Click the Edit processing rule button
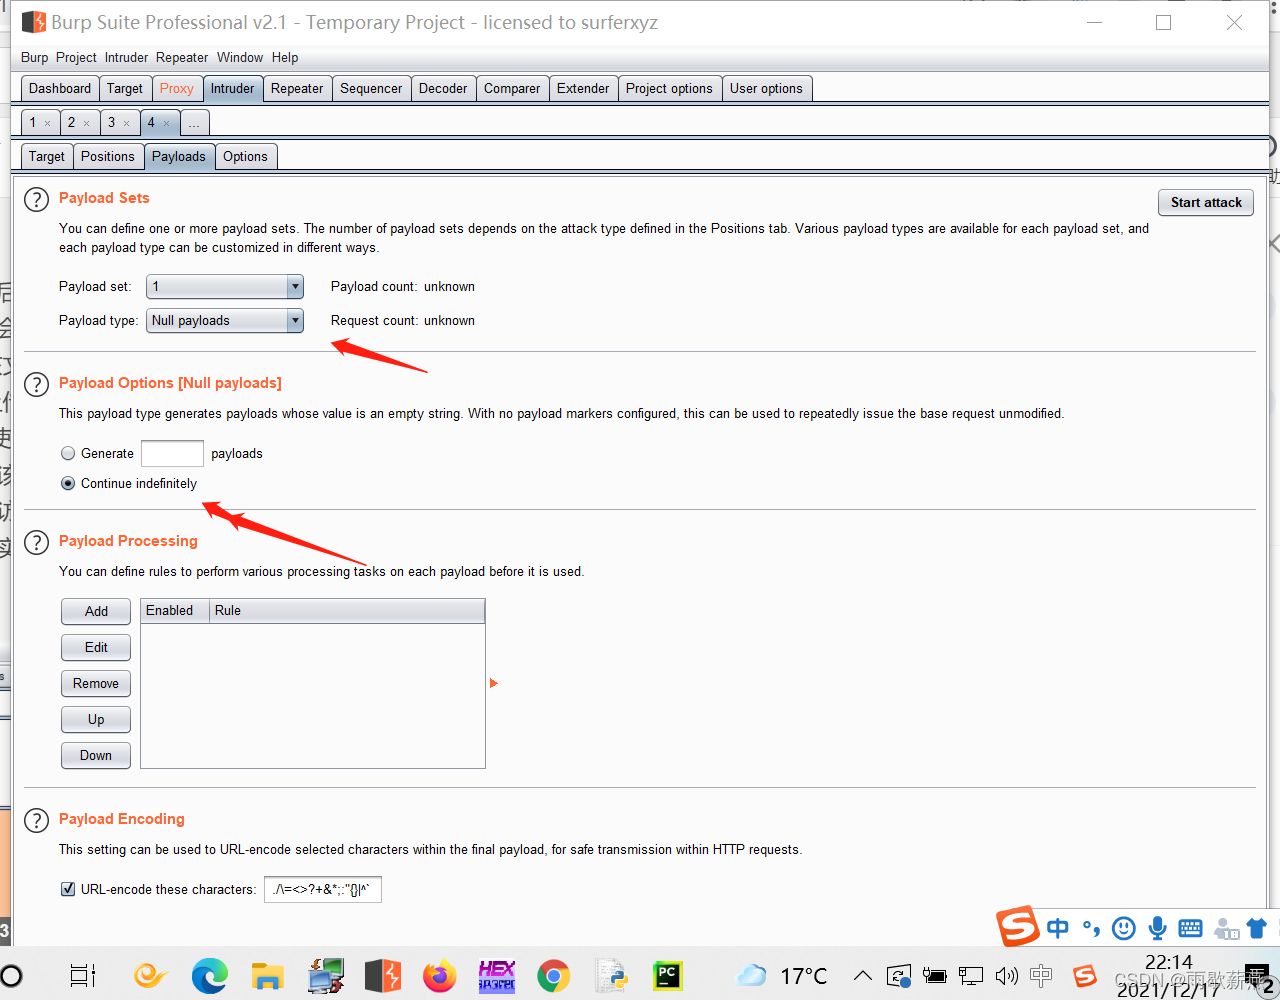 [x=96, y=647]
